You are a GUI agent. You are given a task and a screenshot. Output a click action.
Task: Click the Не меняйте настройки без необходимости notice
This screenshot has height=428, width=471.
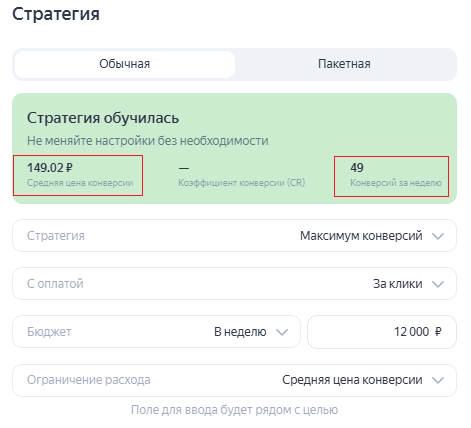[148, 141]
